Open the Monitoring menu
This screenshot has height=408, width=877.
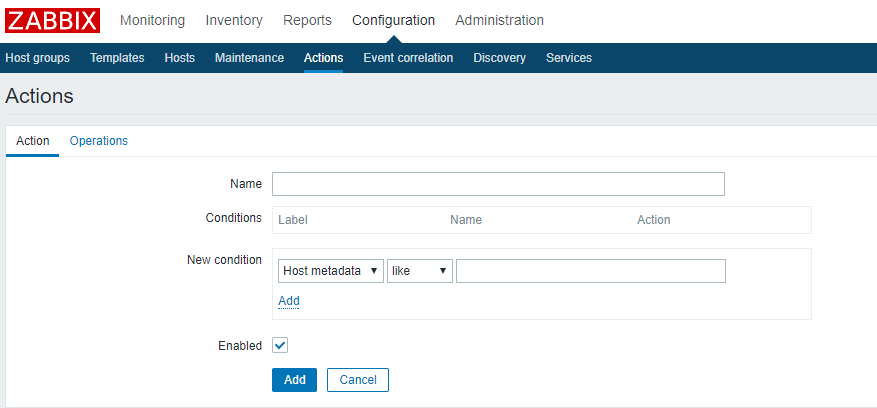click(x=152, y=20)
